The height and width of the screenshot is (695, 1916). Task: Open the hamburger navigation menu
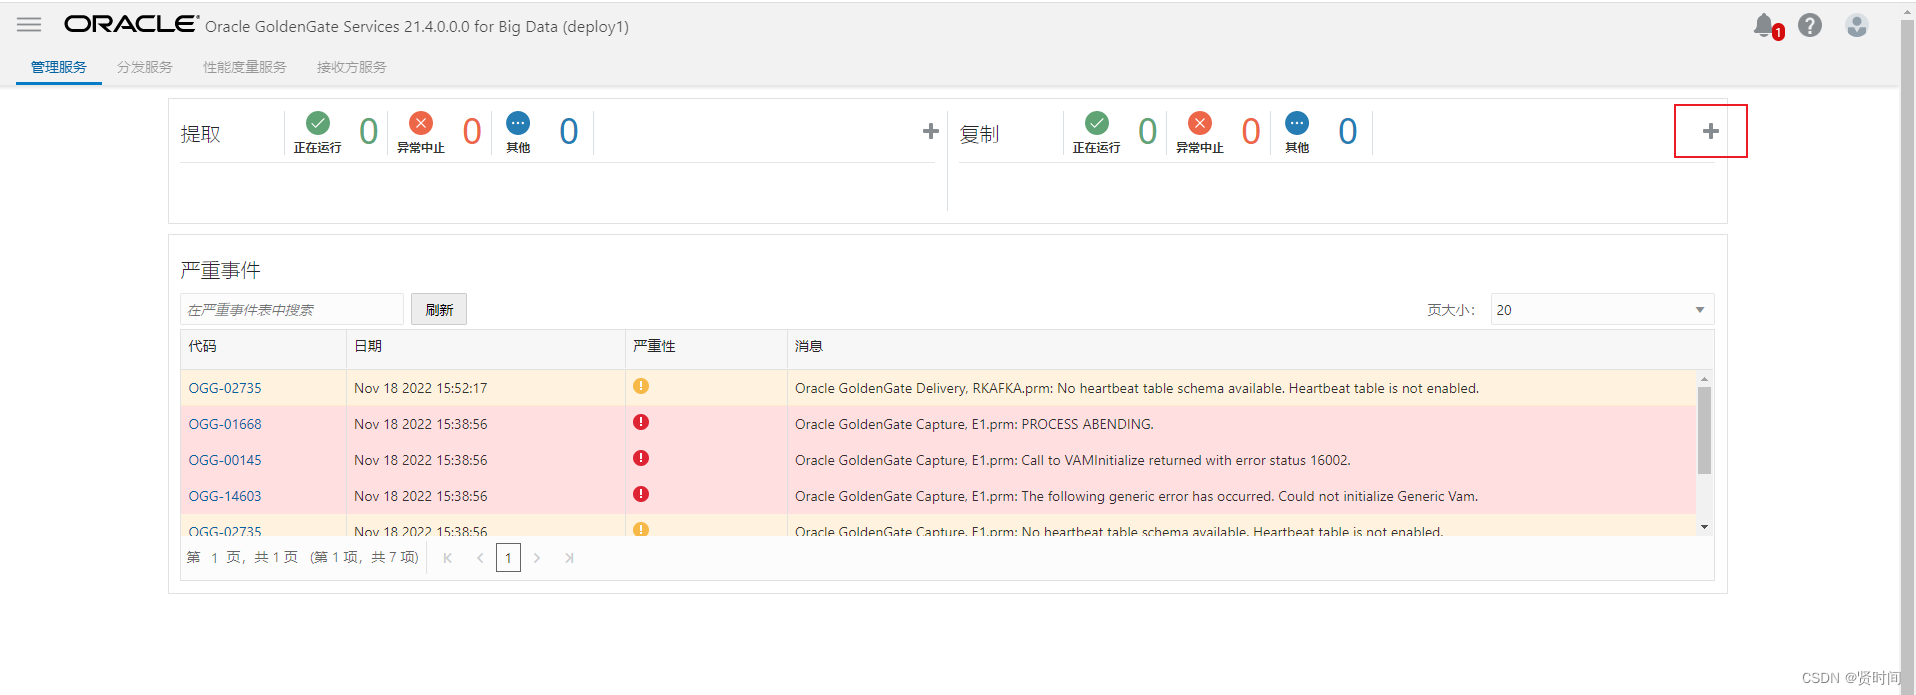point(29,24)
